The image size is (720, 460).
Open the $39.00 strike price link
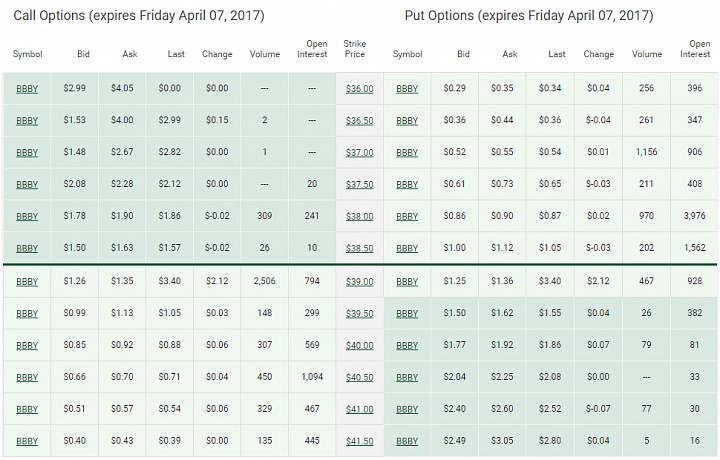[359, 282]
